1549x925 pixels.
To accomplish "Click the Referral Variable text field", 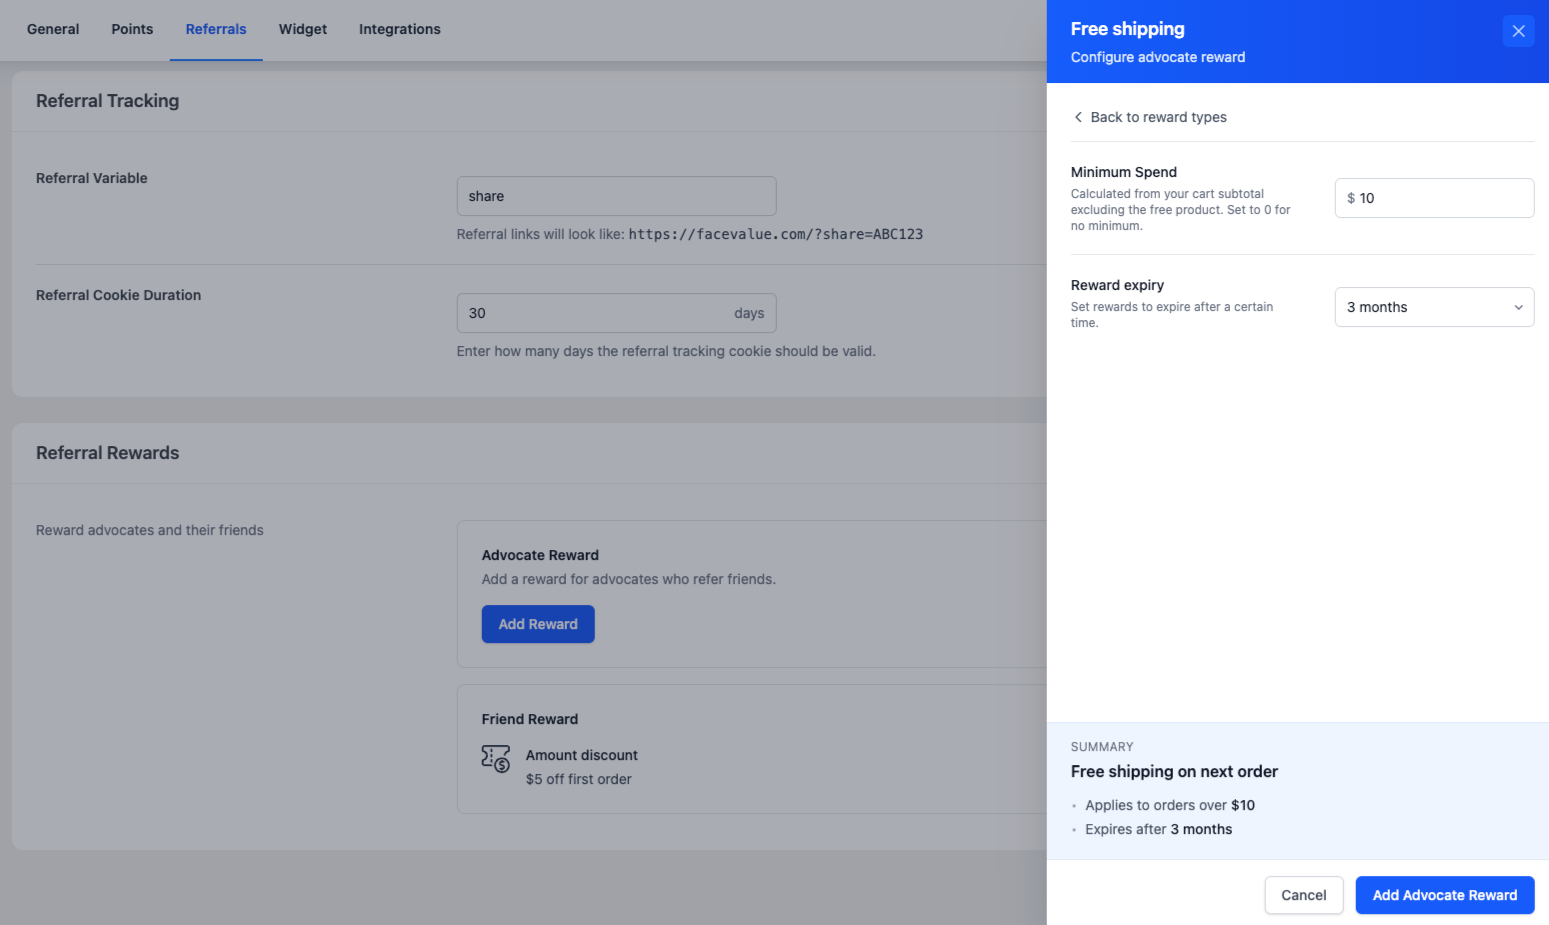I will [x=616, y=196].
